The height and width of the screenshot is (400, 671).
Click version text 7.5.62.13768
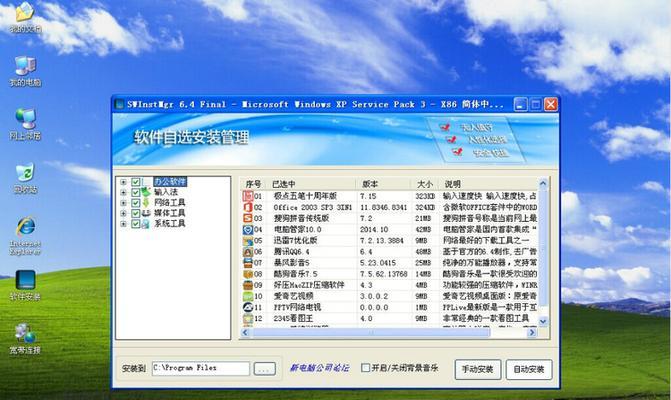coord(383,274)
